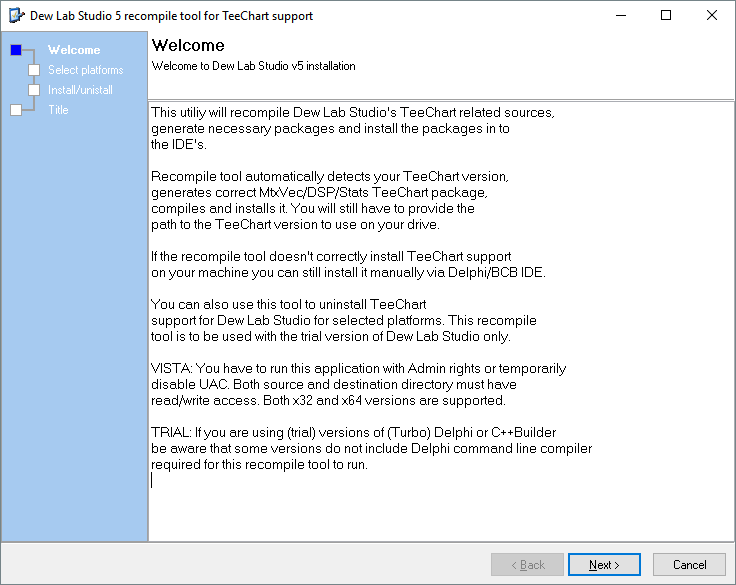
Task: Click the 'TRIAL: If you are using' line
Action: [353, 432]
